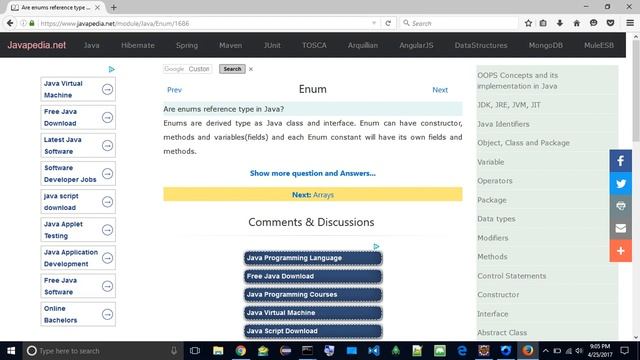Go to the browser home icon

(576, 23)
